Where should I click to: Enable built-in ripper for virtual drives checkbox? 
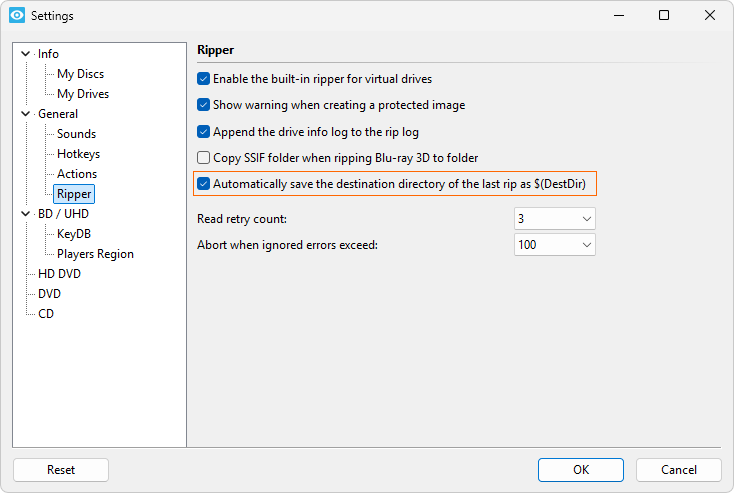204,79
